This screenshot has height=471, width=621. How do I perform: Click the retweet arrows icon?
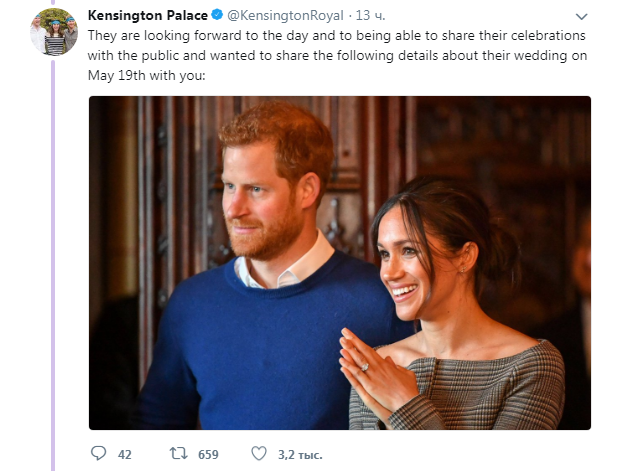178,454
